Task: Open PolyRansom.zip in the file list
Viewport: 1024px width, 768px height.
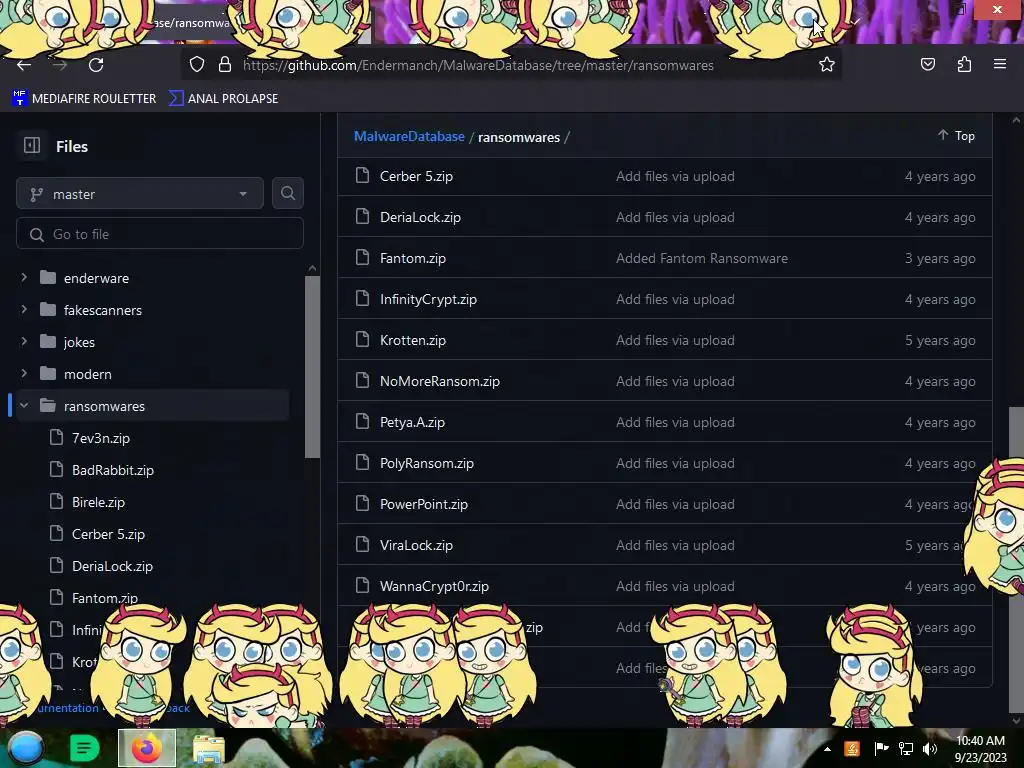Action: pos(426,463)
